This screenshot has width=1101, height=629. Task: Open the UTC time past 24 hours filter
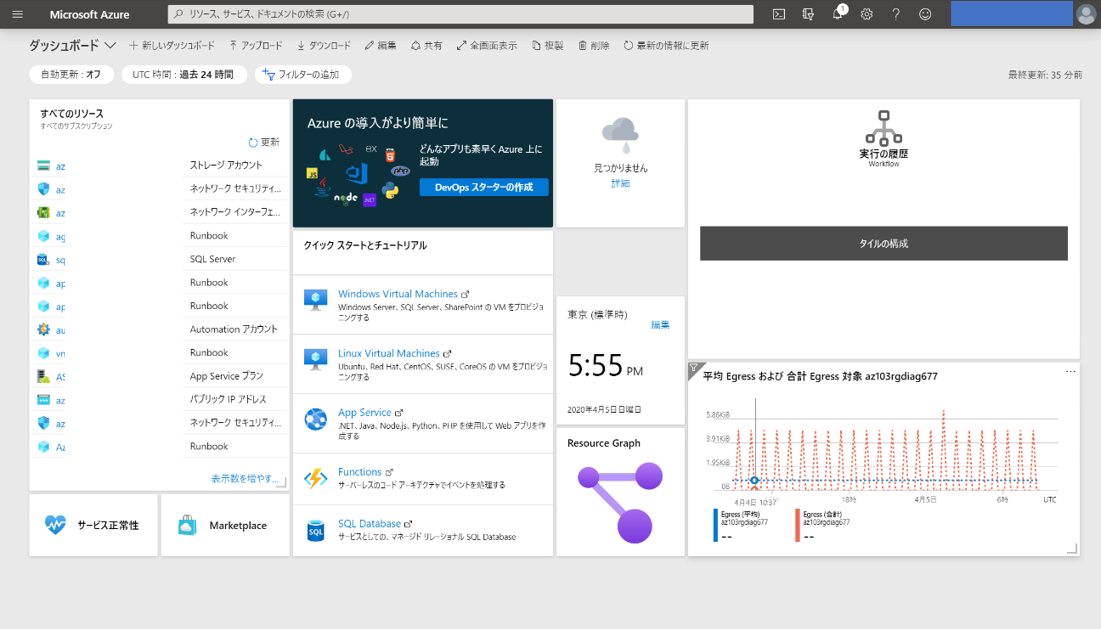point(183,74)
